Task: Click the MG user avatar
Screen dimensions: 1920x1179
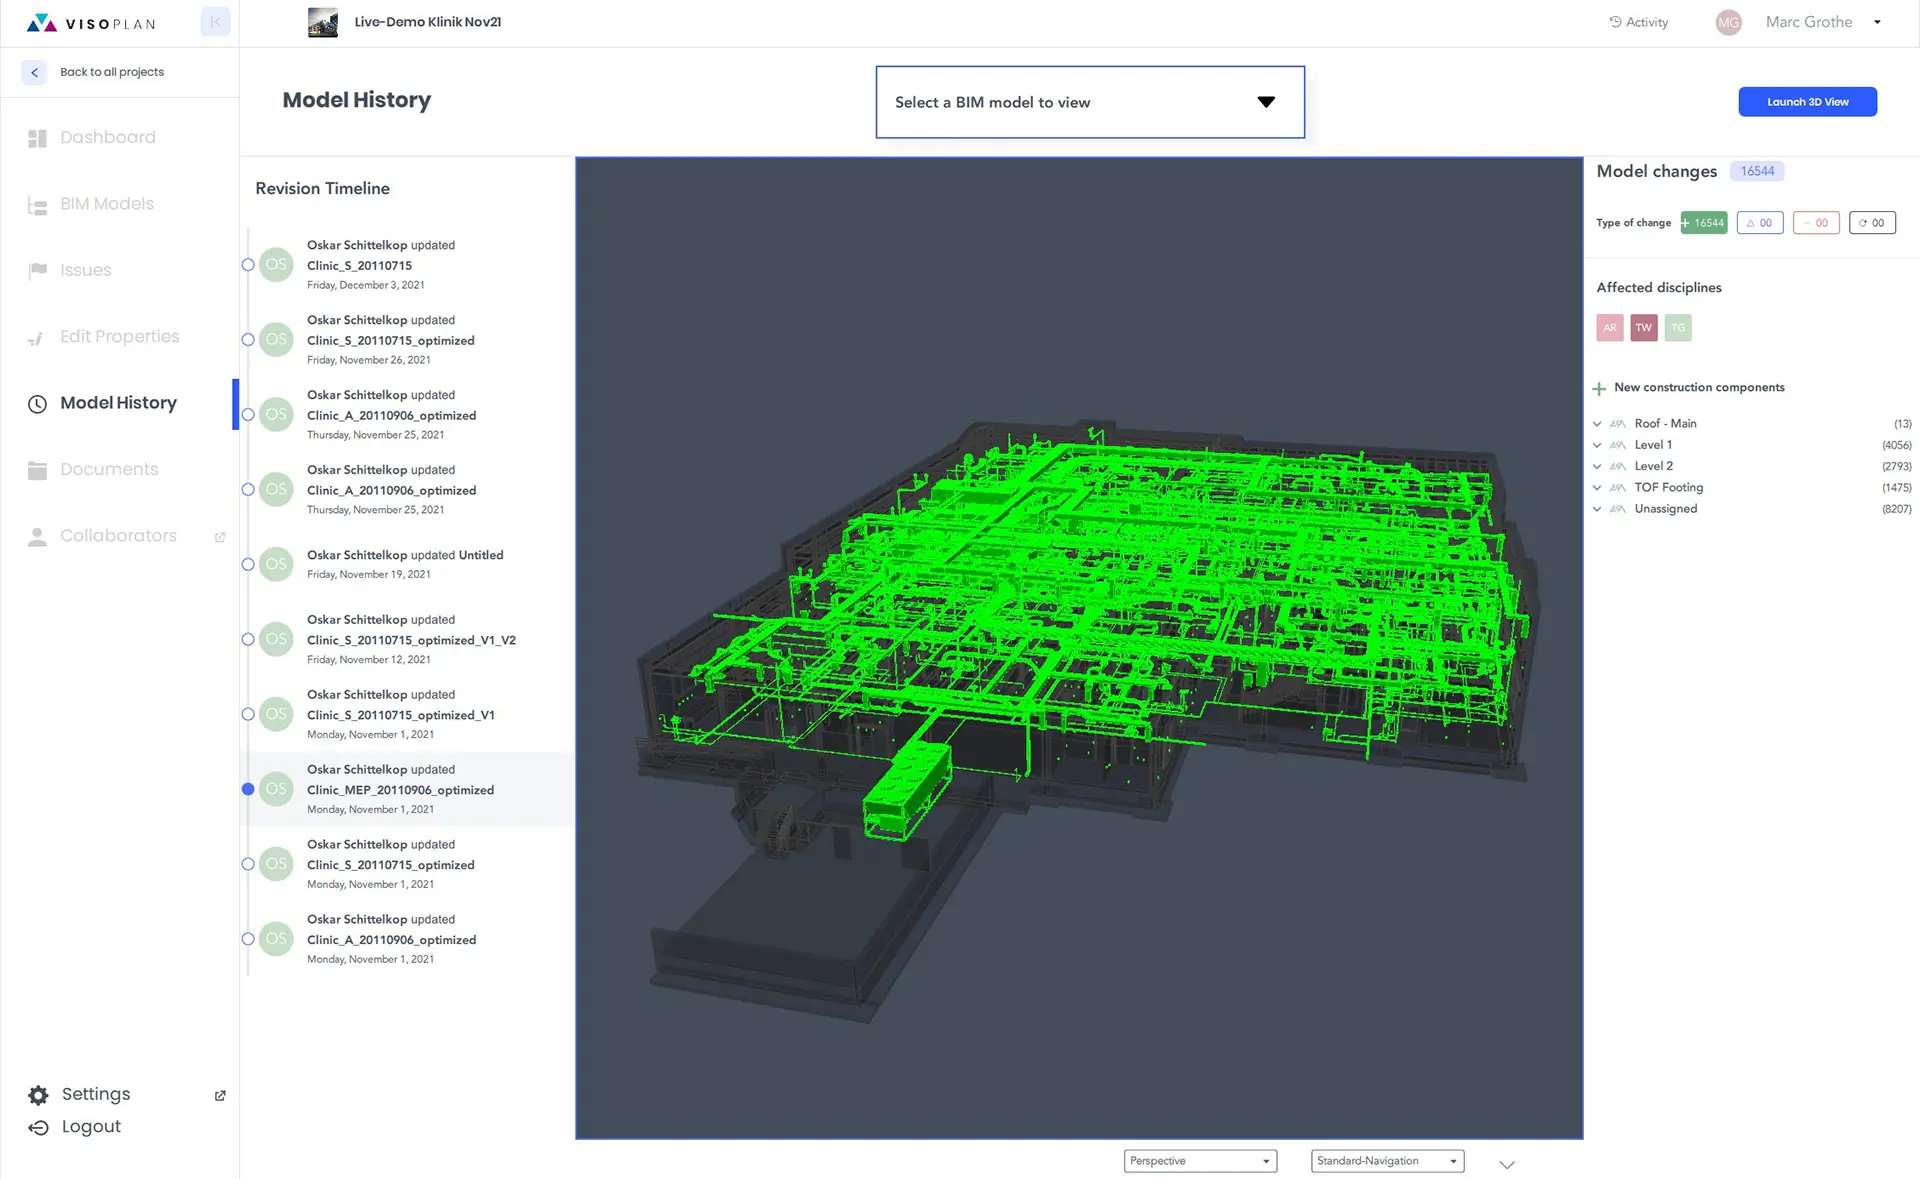Action: coord(1728,22)
